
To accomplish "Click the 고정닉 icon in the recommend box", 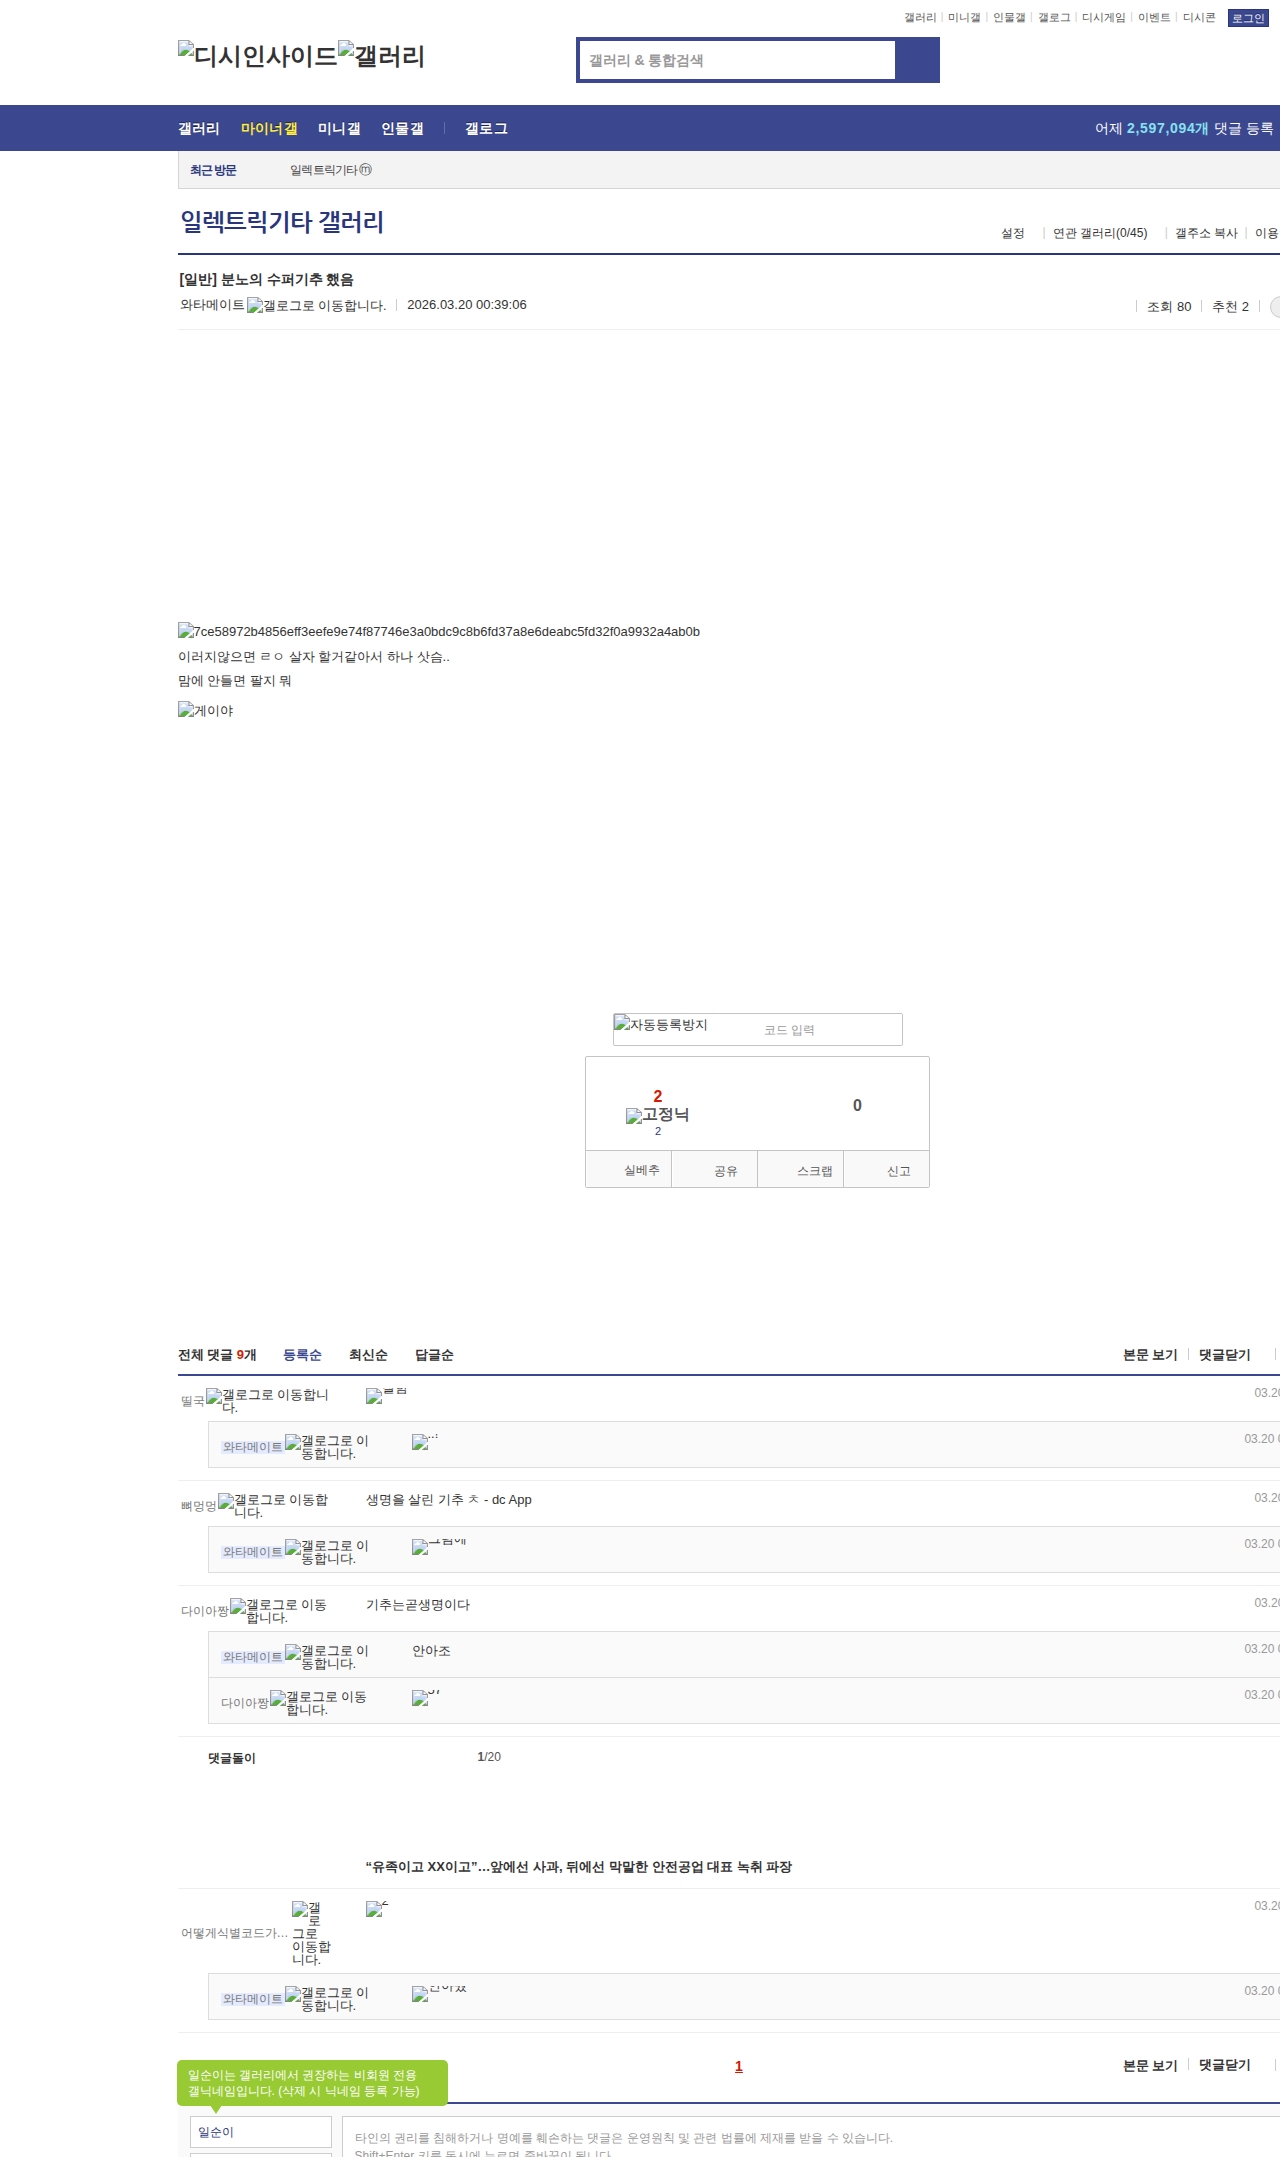I will pos(657,1115).
